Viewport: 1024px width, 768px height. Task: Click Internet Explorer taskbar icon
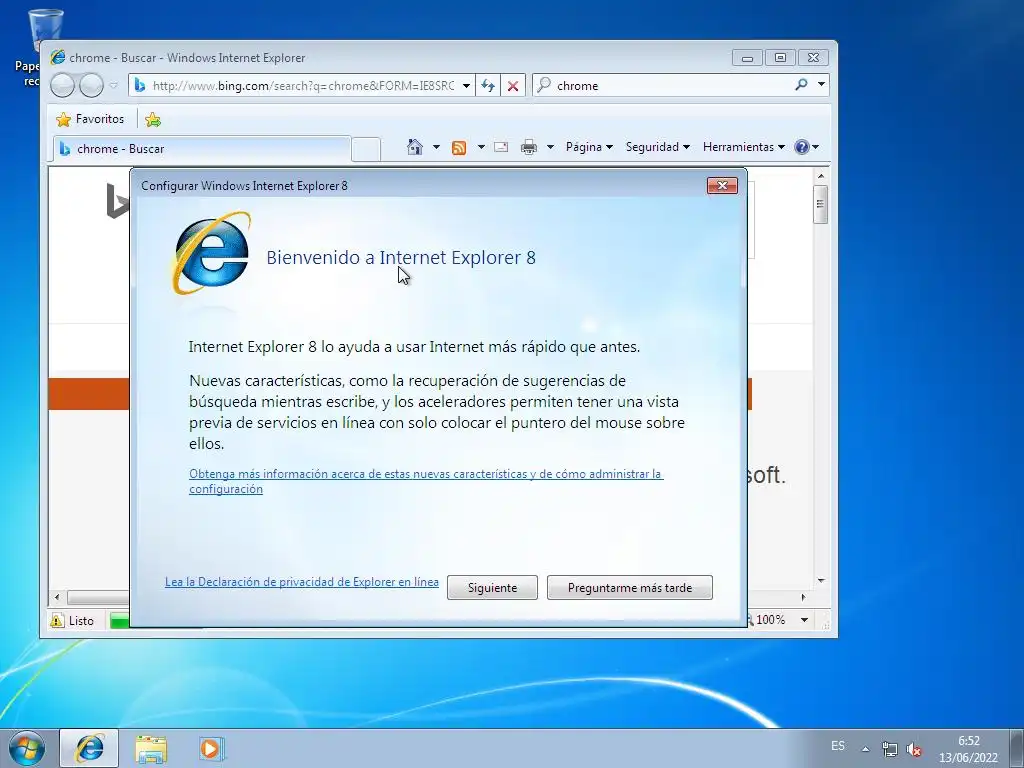[89, 748]
